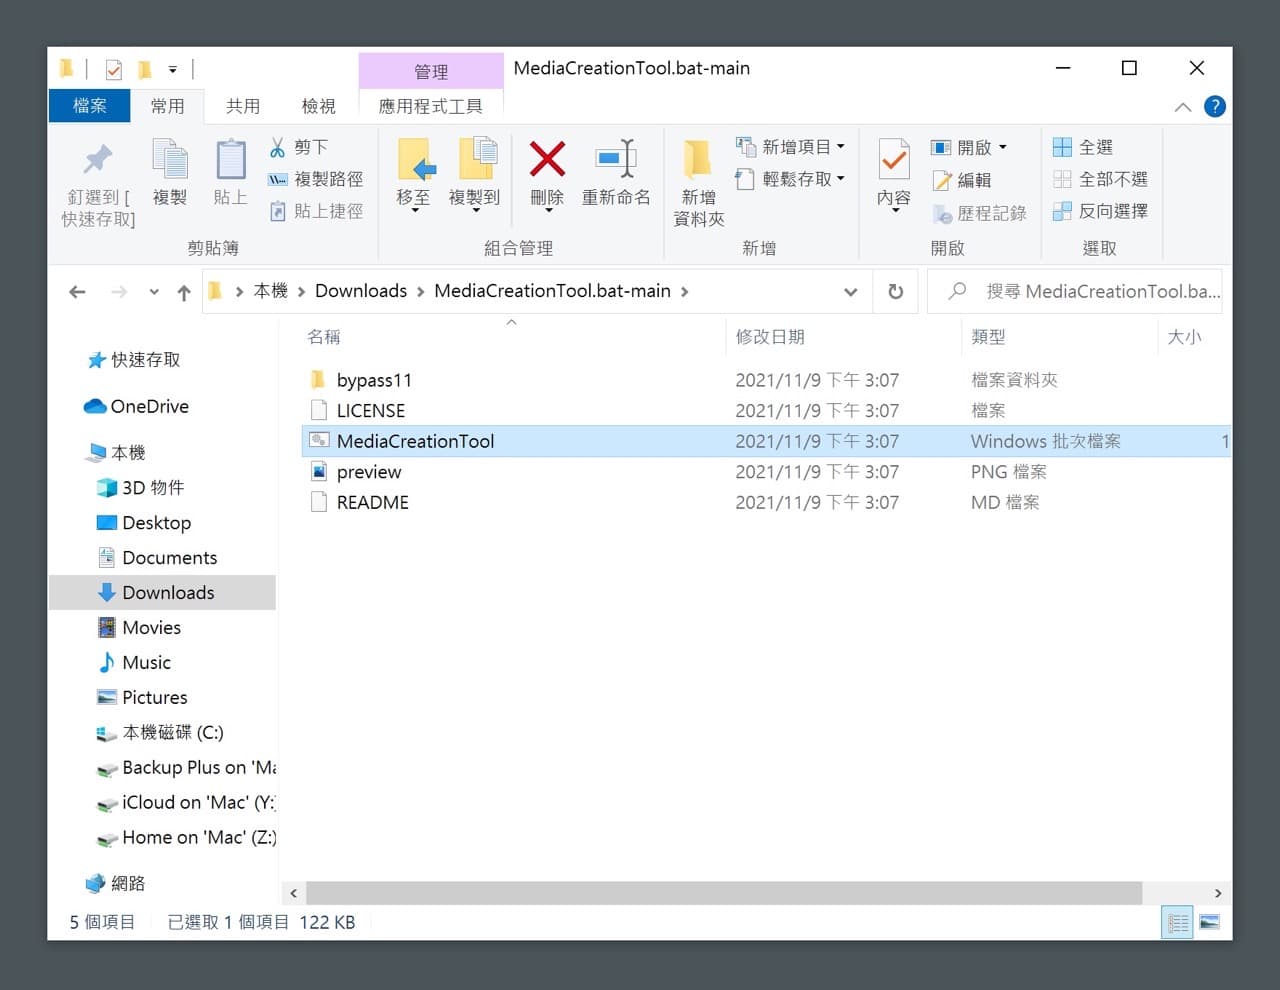Copy path with 複製路徑
Image resolution: width=1280 pixels, height=990 pixels.
click(315, 179)
